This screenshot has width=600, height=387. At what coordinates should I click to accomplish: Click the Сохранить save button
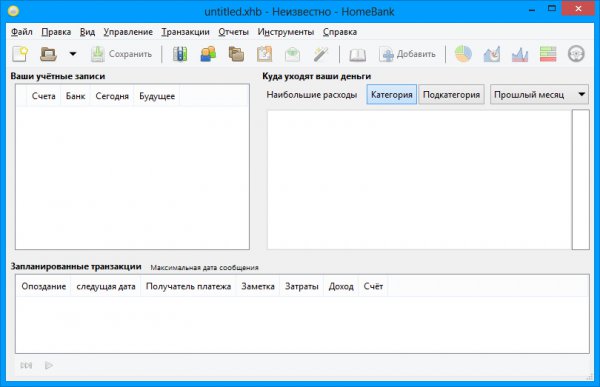click(121, 54)
